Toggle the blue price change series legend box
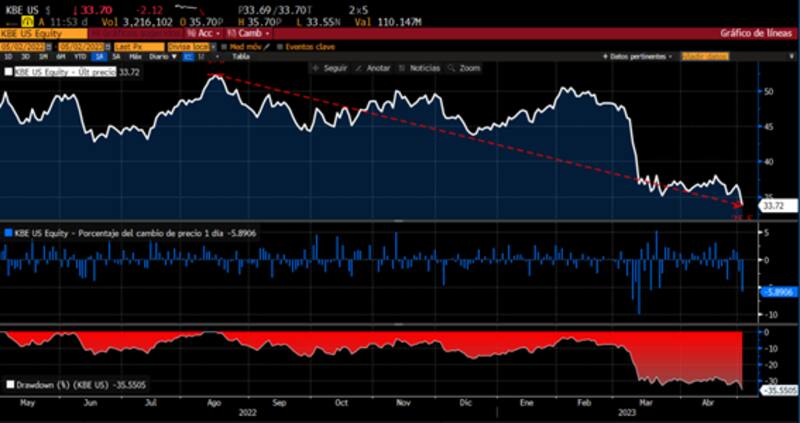This screenshot has width=800, height=423. [9, 231]
